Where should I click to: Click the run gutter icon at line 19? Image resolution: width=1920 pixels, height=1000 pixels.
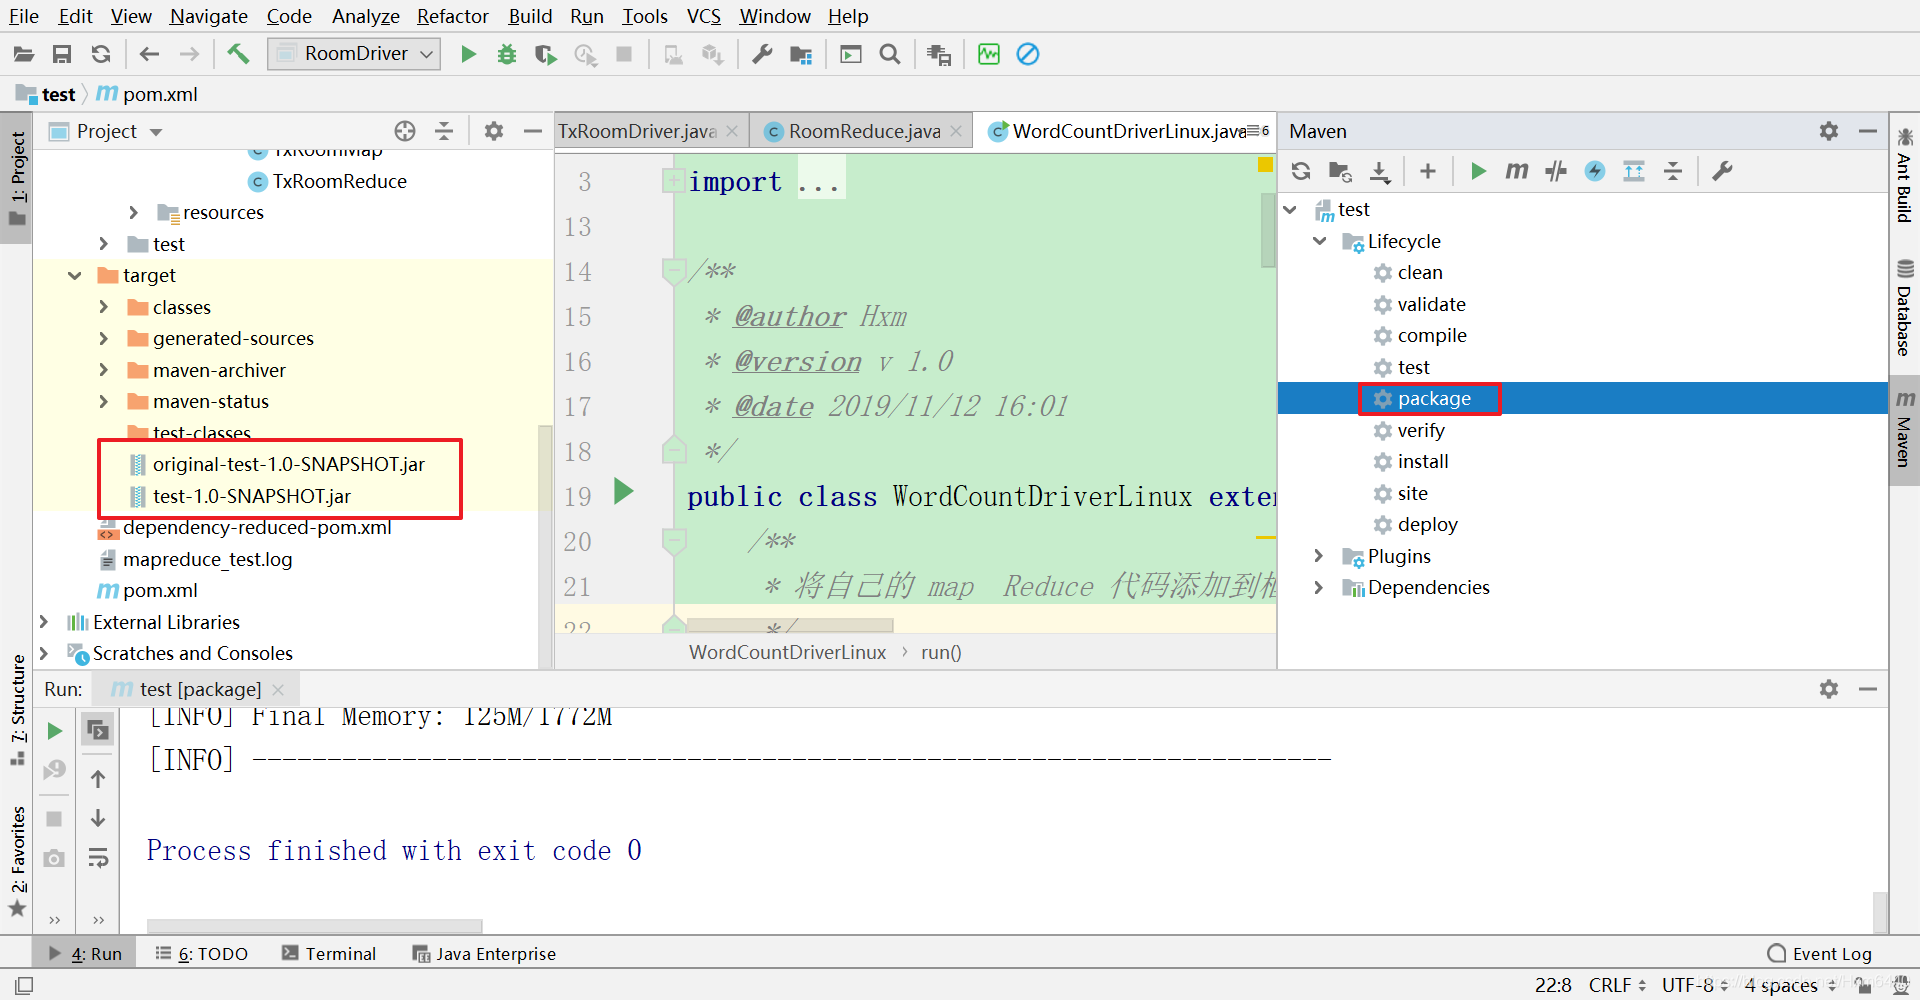[x=624, y=491]
